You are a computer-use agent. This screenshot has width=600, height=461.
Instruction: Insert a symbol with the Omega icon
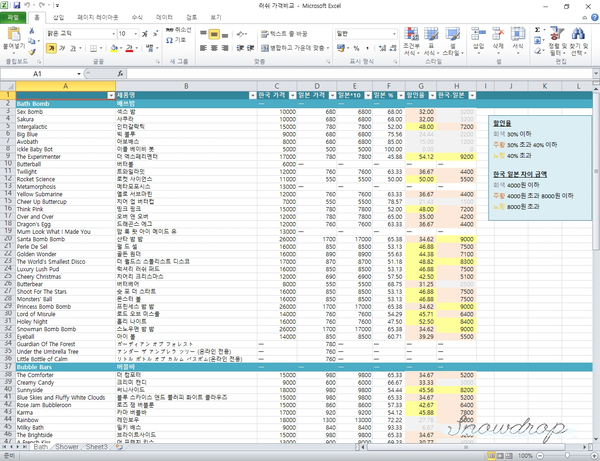(x=176, y=40)
